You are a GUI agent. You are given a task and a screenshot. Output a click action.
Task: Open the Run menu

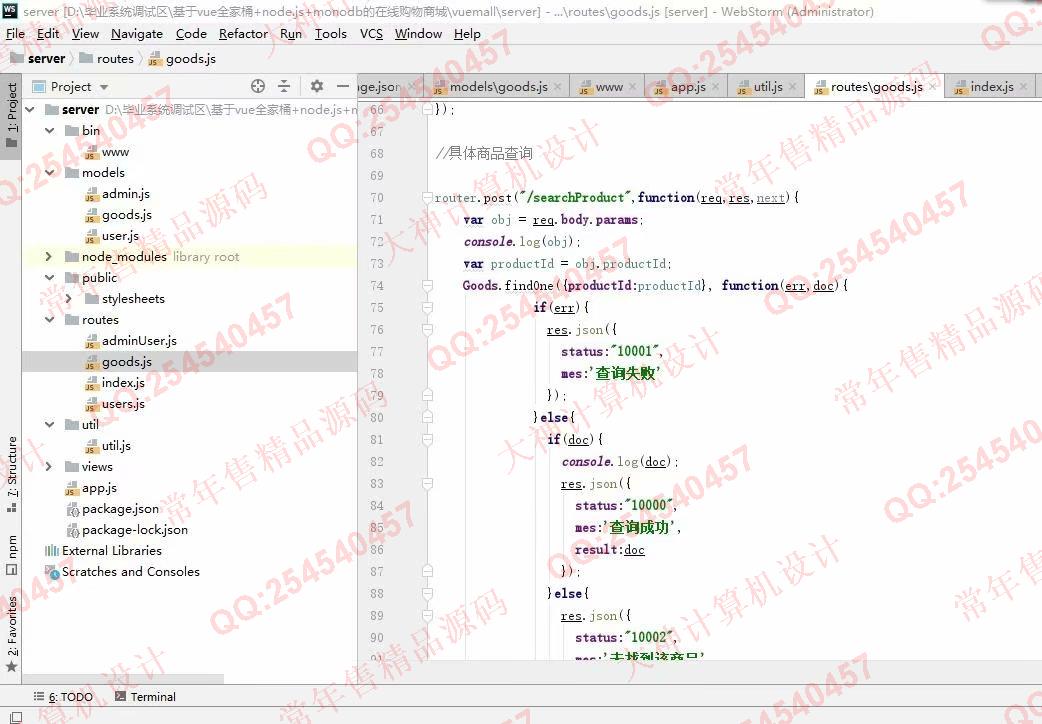290,33
